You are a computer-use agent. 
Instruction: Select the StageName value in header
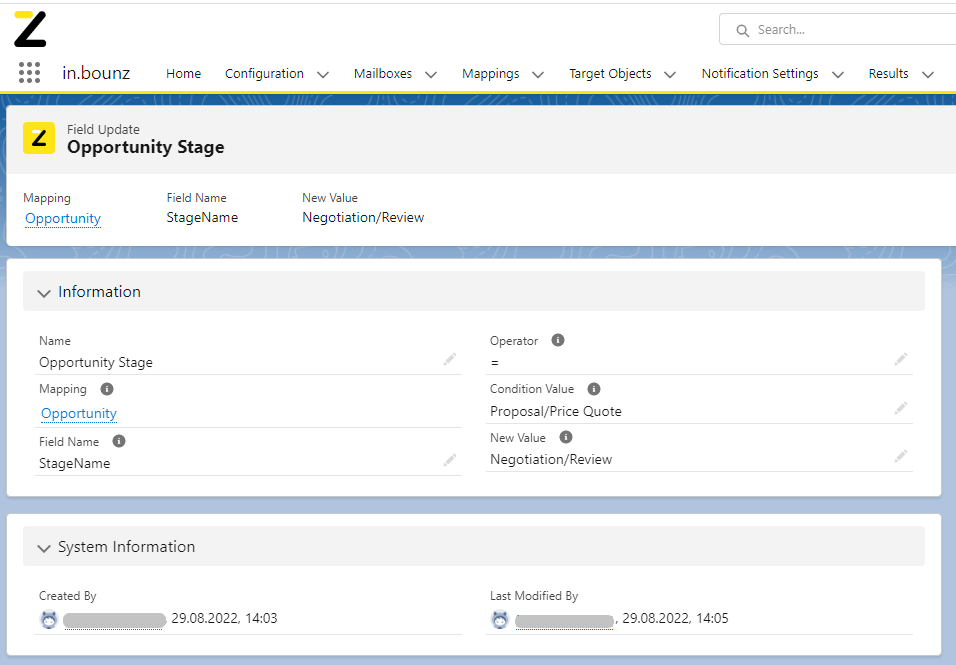tap(202, 218)
